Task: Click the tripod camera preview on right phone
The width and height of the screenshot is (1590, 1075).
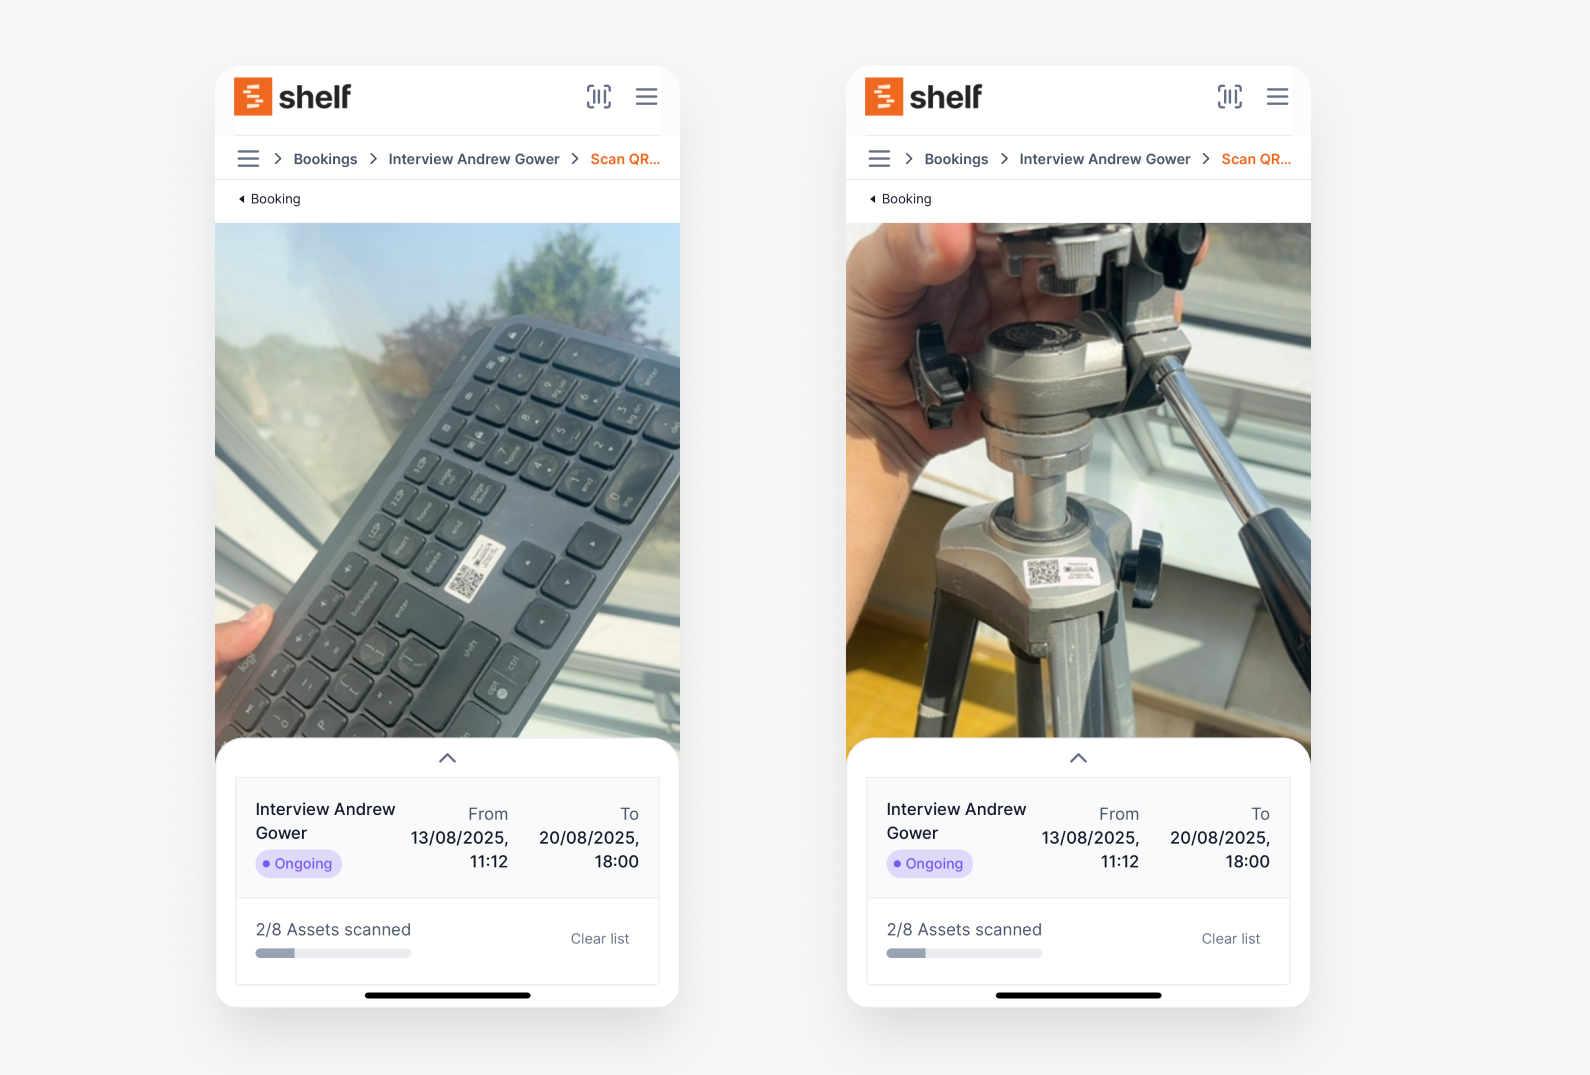Action: click(x=1078, y=481)
